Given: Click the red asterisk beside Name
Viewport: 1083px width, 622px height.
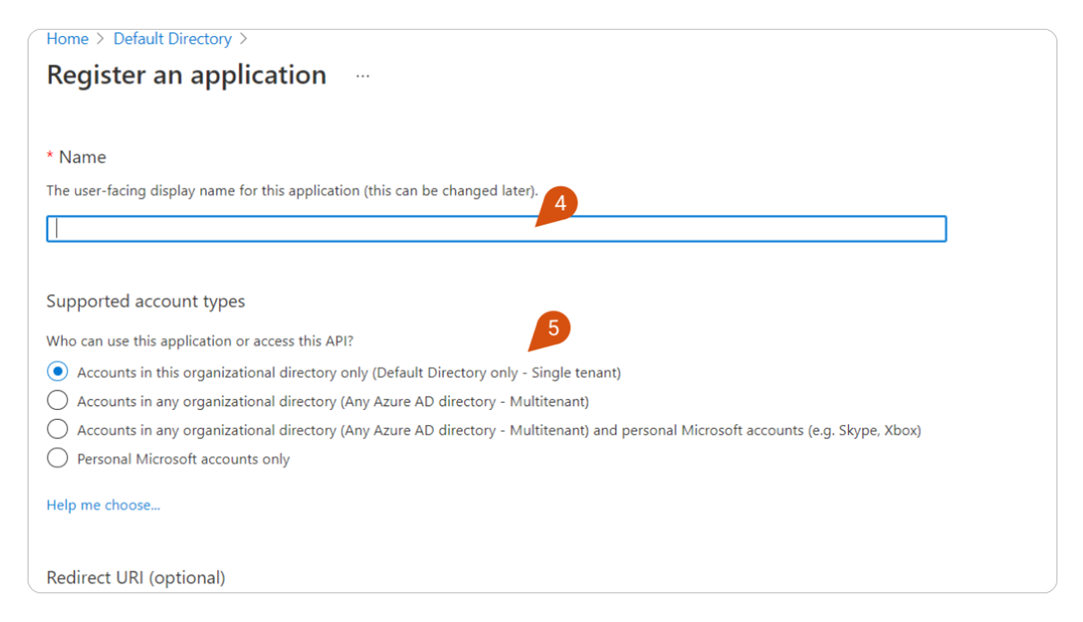Looking at the screenshot, I should click(49, 156).
